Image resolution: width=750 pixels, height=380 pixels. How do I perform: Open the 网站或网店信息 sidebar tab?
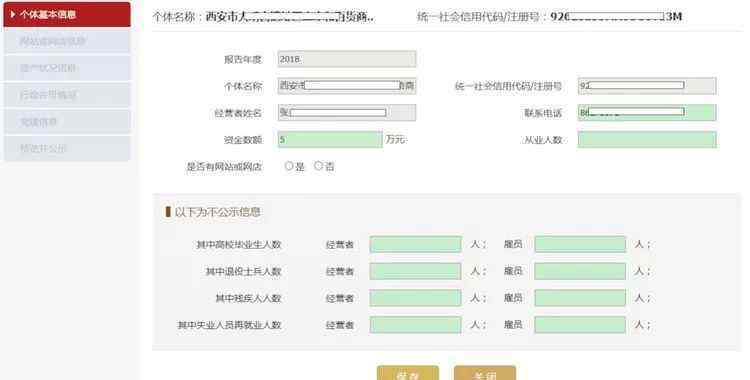pos(66,41)
